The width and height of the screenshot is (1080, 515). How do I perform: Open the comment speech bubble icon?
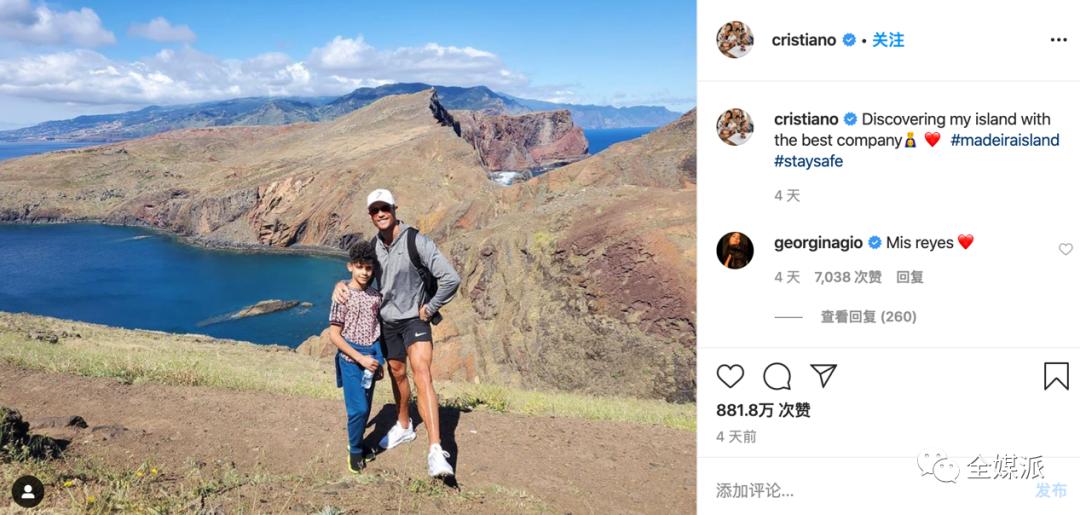(777, 376)
